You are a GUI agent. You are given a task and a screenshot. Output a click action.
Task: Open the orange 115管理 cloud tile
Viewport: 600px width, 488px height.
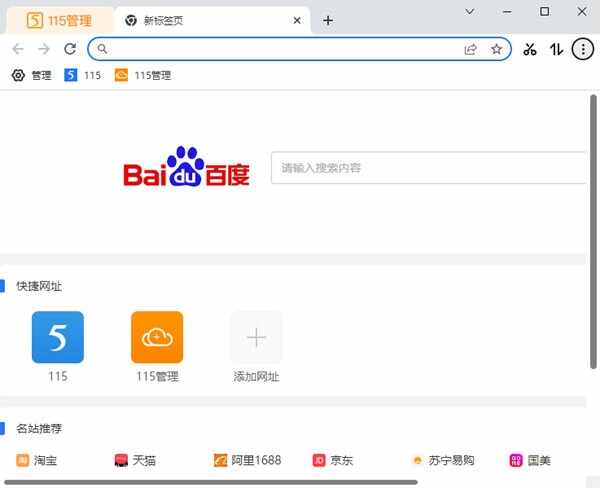pyautogui.click(x=157, y=337)
